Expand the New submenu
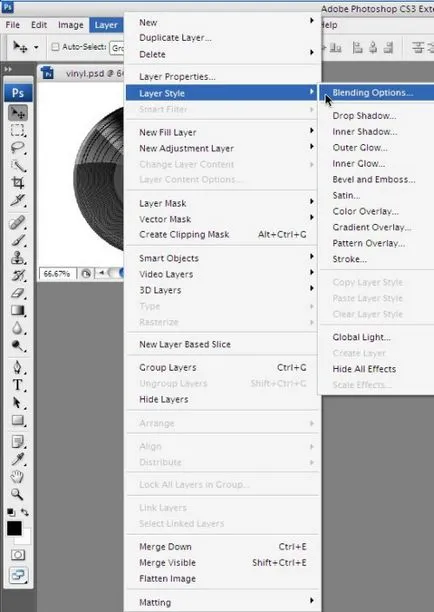 click(x=223, y=23)
